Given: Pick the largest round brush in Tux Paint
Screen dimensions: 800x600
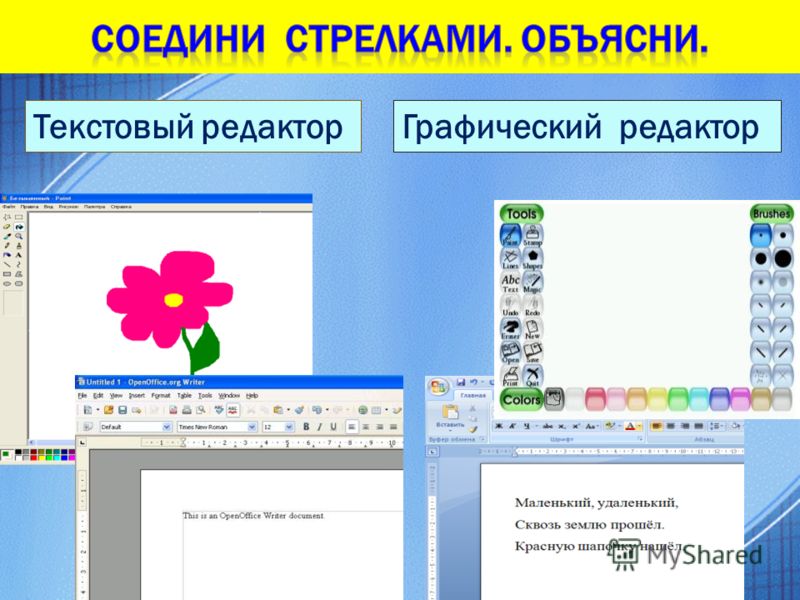Looking at the screenshot, I should click(783, 259).
